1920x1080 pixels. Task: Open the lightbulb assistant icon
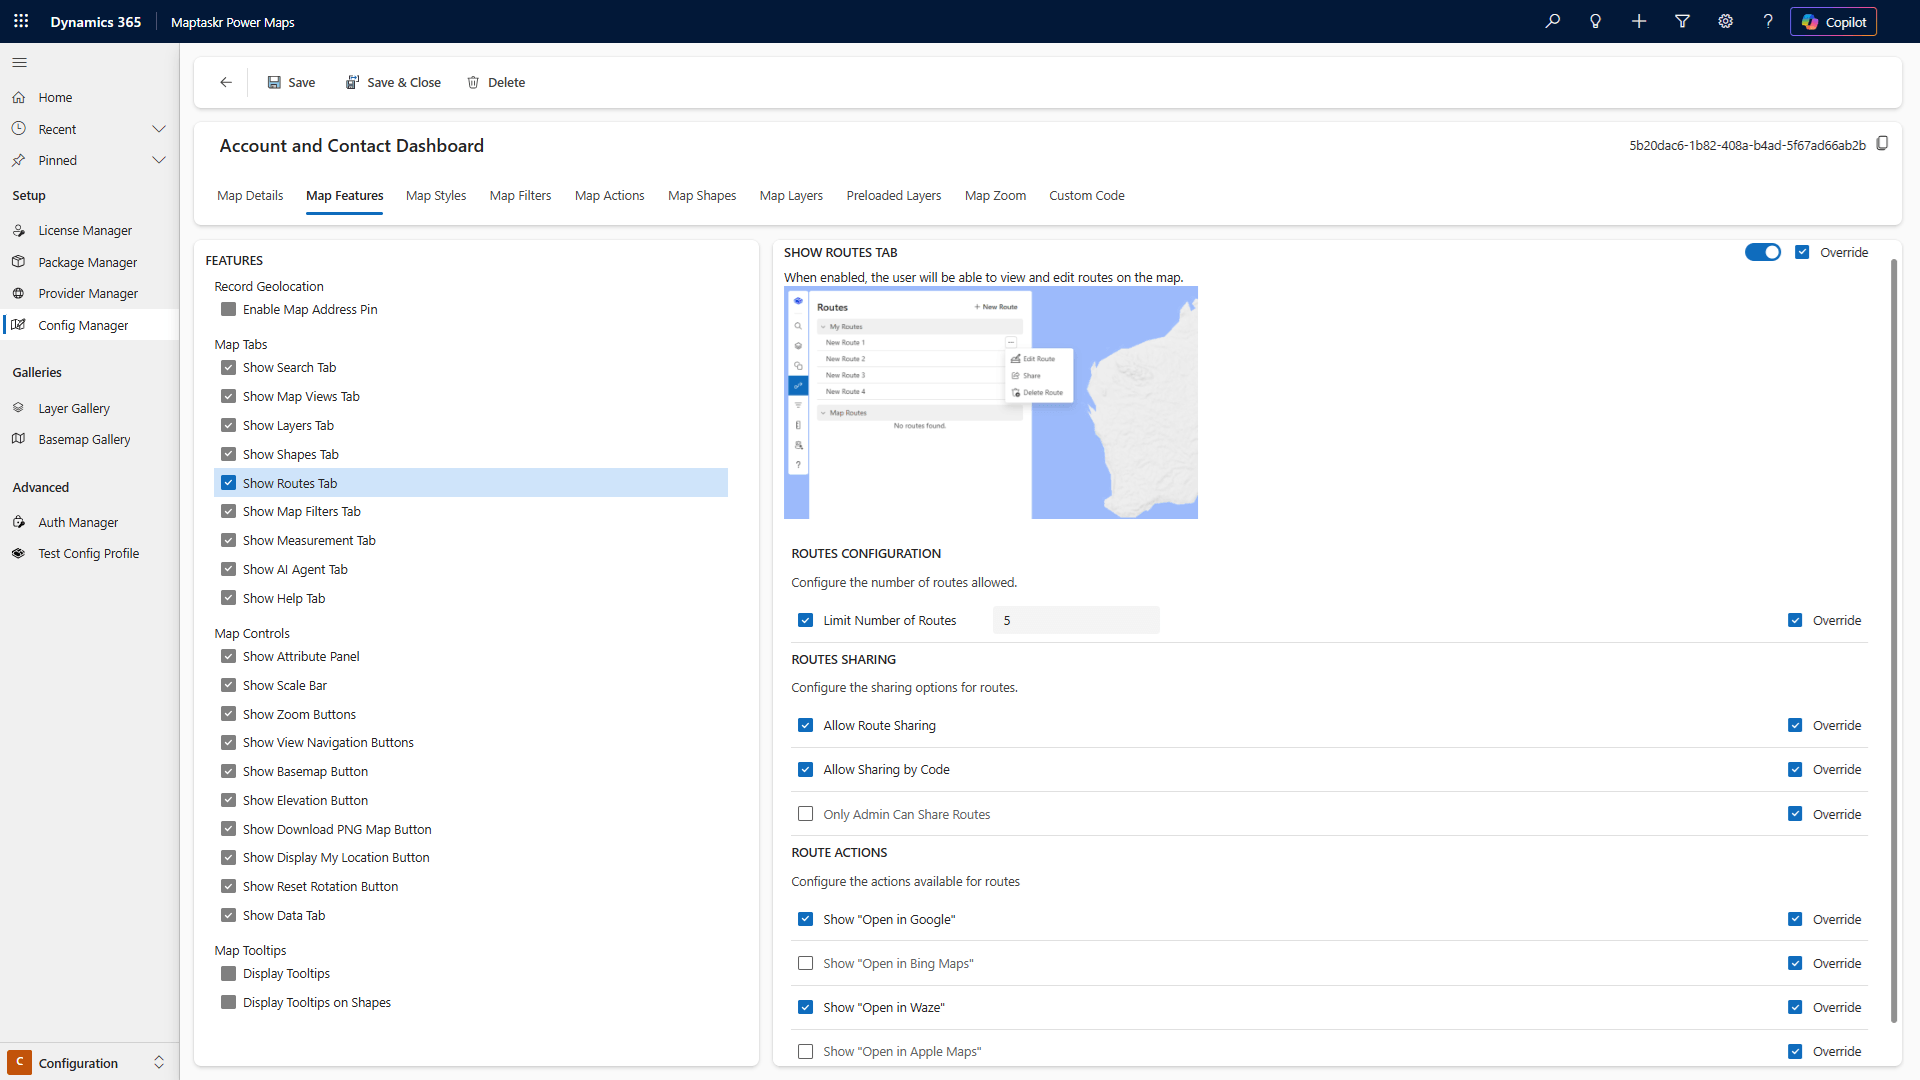pyautogui.click(x=1595, y=21)
